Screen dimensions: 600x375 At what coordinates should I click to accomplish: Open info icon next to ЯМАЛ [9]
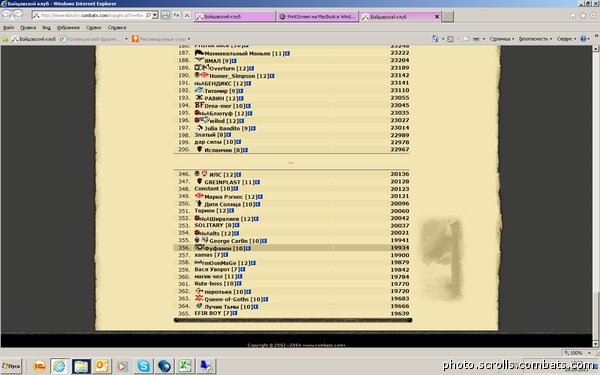(x=234, y=61)
